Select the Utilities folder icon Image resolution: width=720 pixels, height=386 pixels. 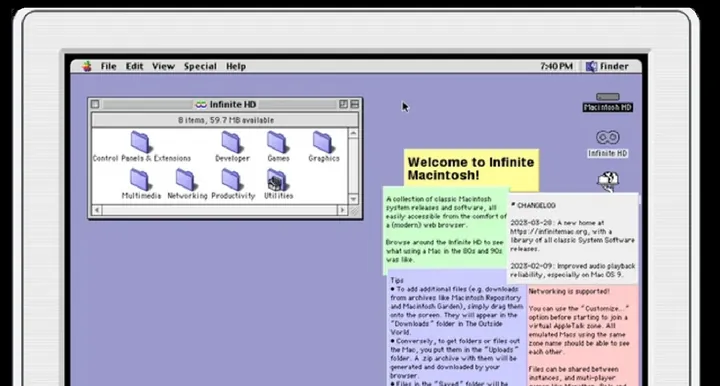[x=278, y=179]
